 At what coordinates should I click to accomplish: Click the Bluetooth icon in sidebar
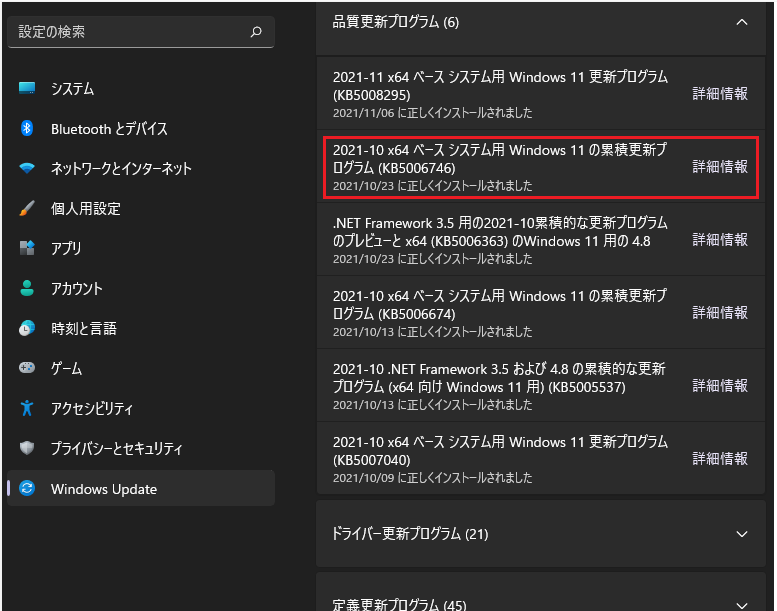click(x=27, y=128)
